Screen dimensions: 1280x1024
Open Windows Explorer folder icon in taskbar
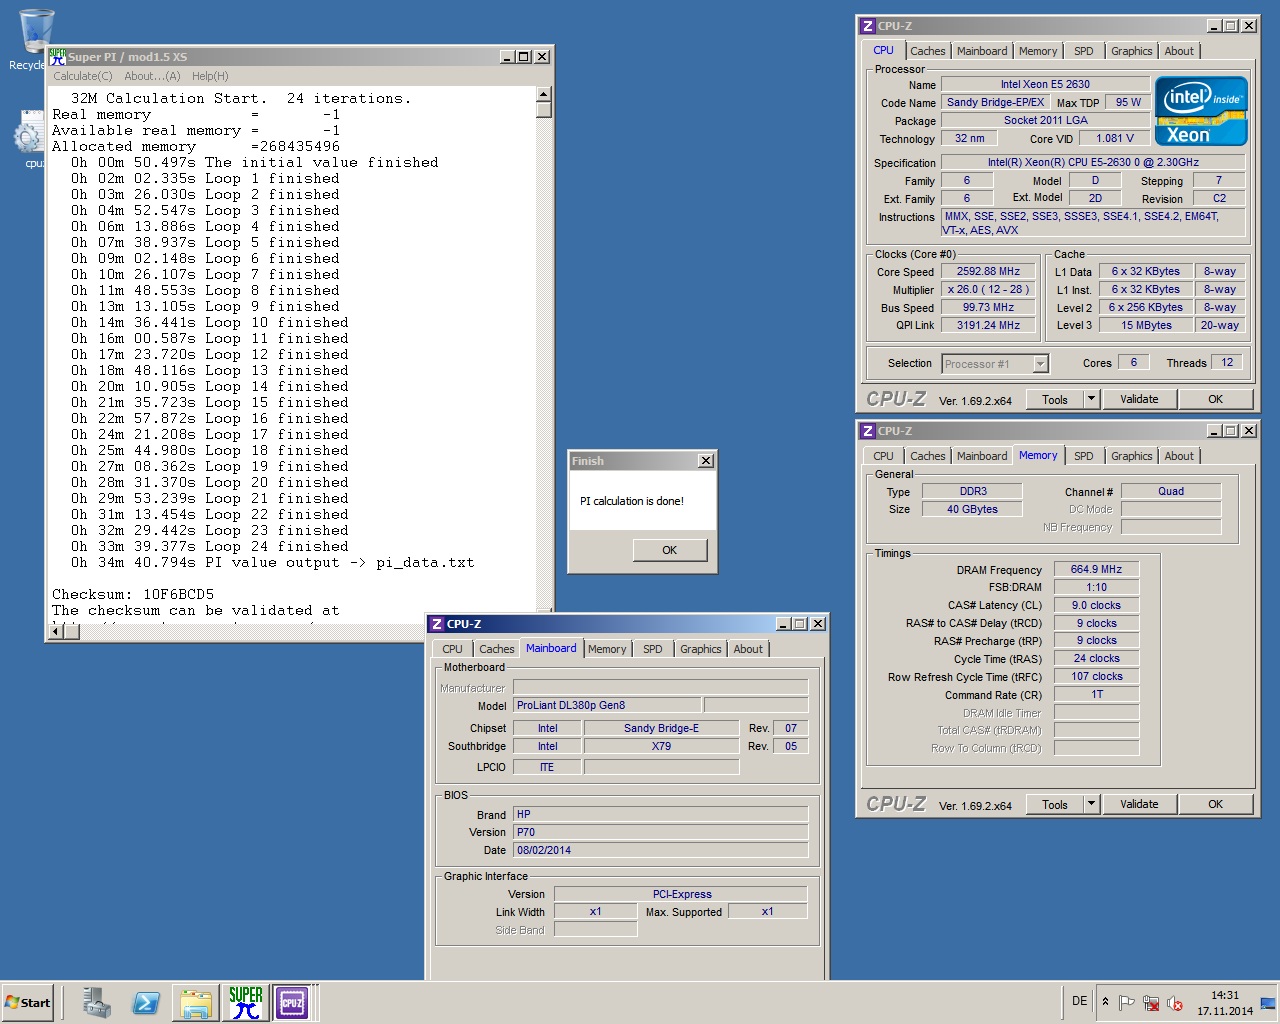pyautogui.click(x=195, y=1002)
